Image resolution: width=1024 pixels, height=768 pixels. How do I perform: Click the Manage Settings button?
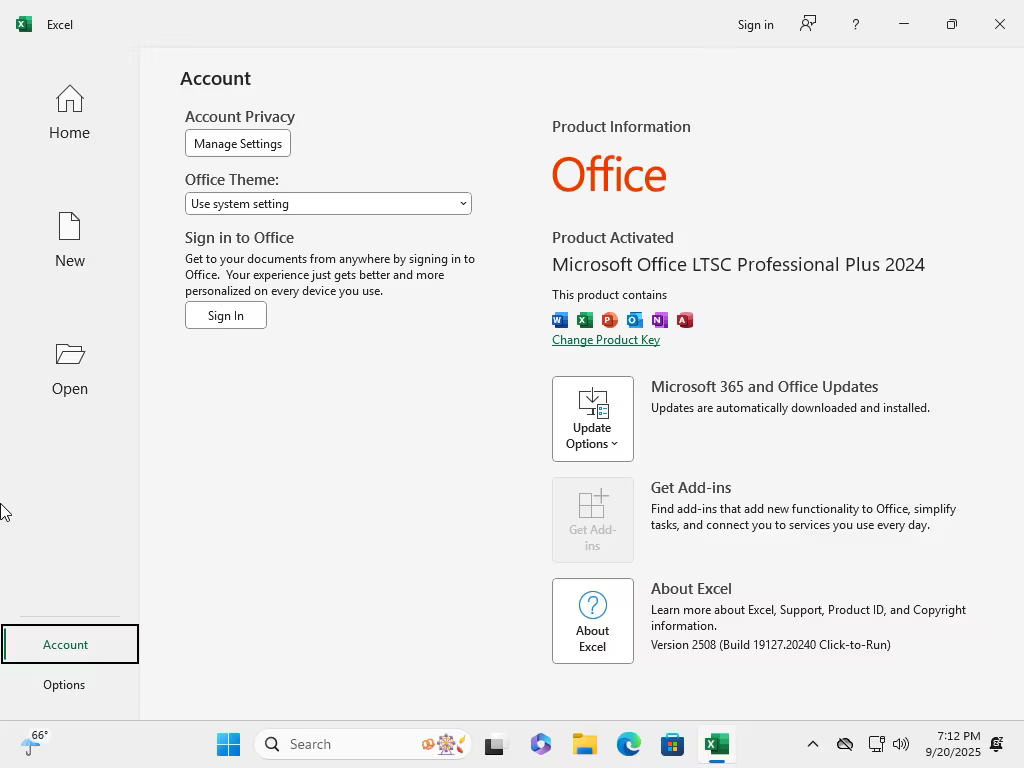(238, 143)
